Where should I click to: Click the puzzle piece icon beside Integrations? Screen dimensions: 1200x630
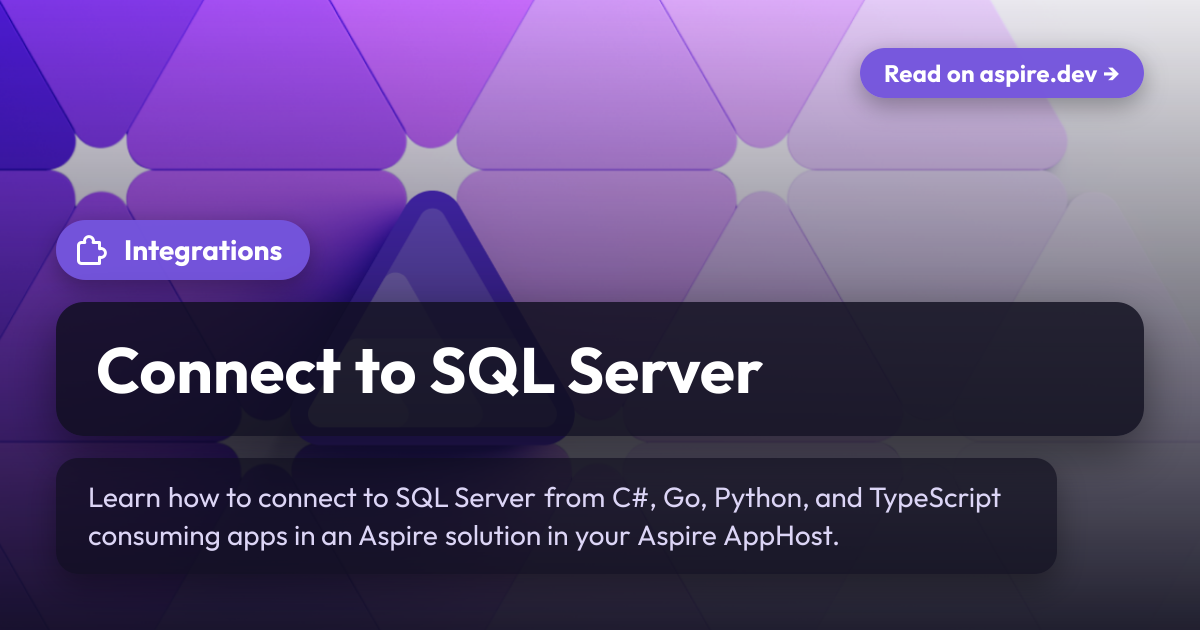pyautogui.click(x=92, y=251)
